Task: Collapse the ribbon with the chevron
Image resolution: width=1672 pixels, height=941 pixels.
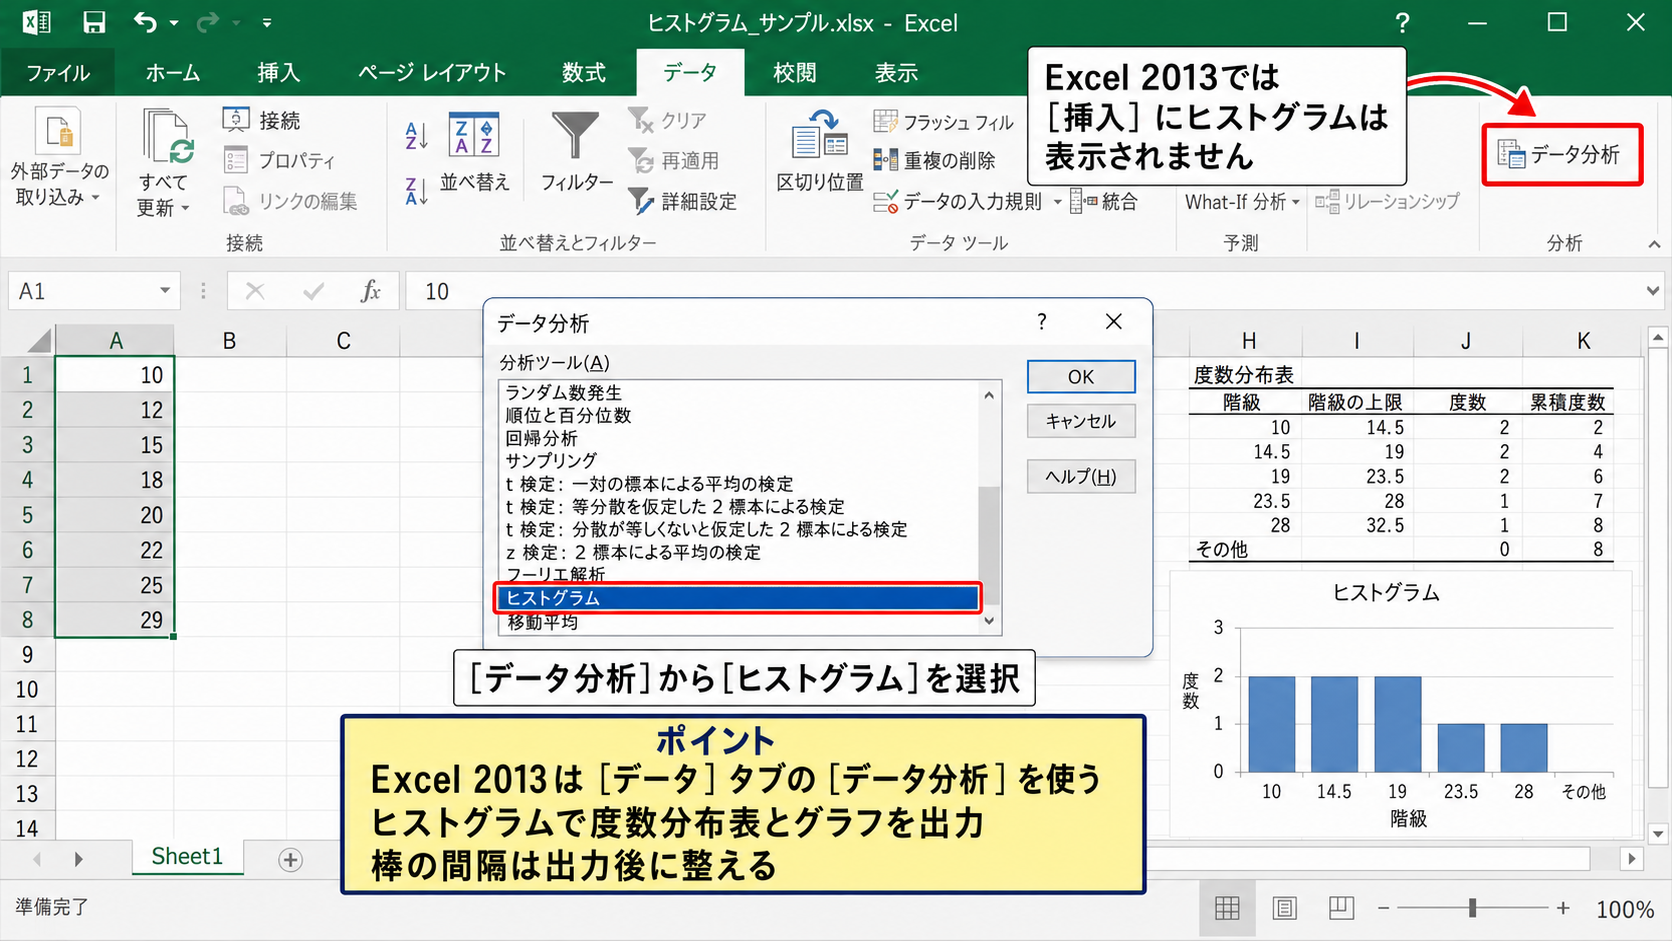Action: point(1654,244)
